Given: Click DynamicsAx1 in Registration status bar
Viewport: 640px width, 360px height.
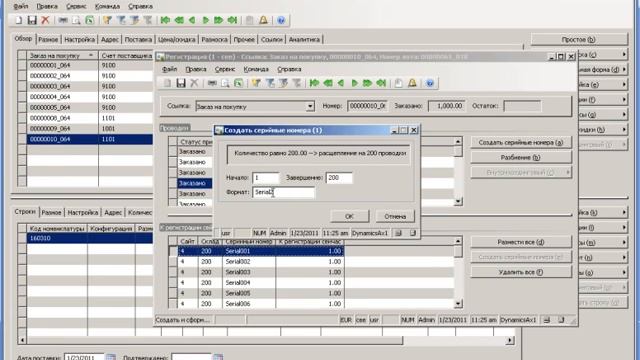Looking at the screenshot, I should [x=518, y=320].
